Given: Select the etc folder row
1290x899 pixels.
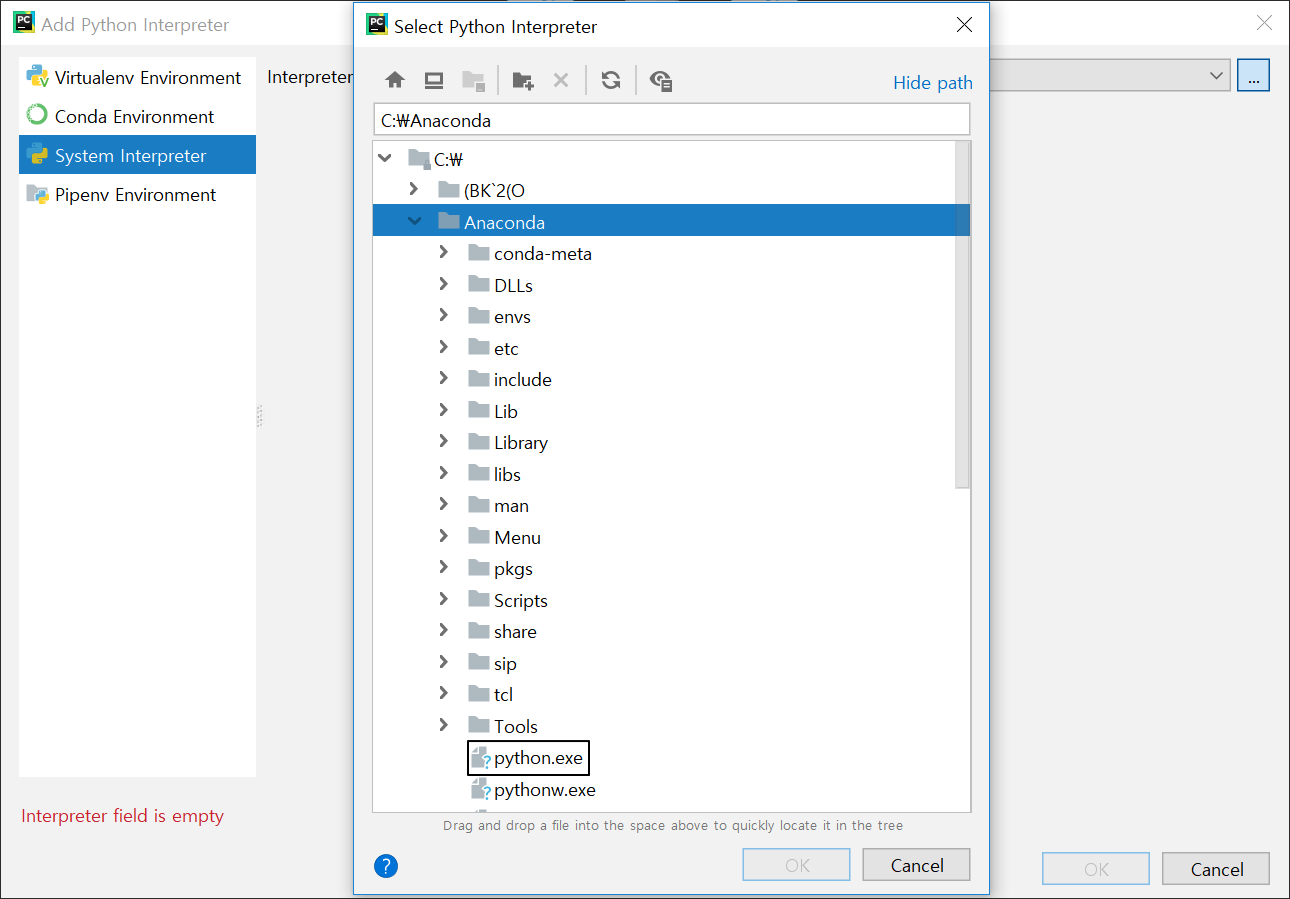Looking at the screenshot, I should click(664, 348).
